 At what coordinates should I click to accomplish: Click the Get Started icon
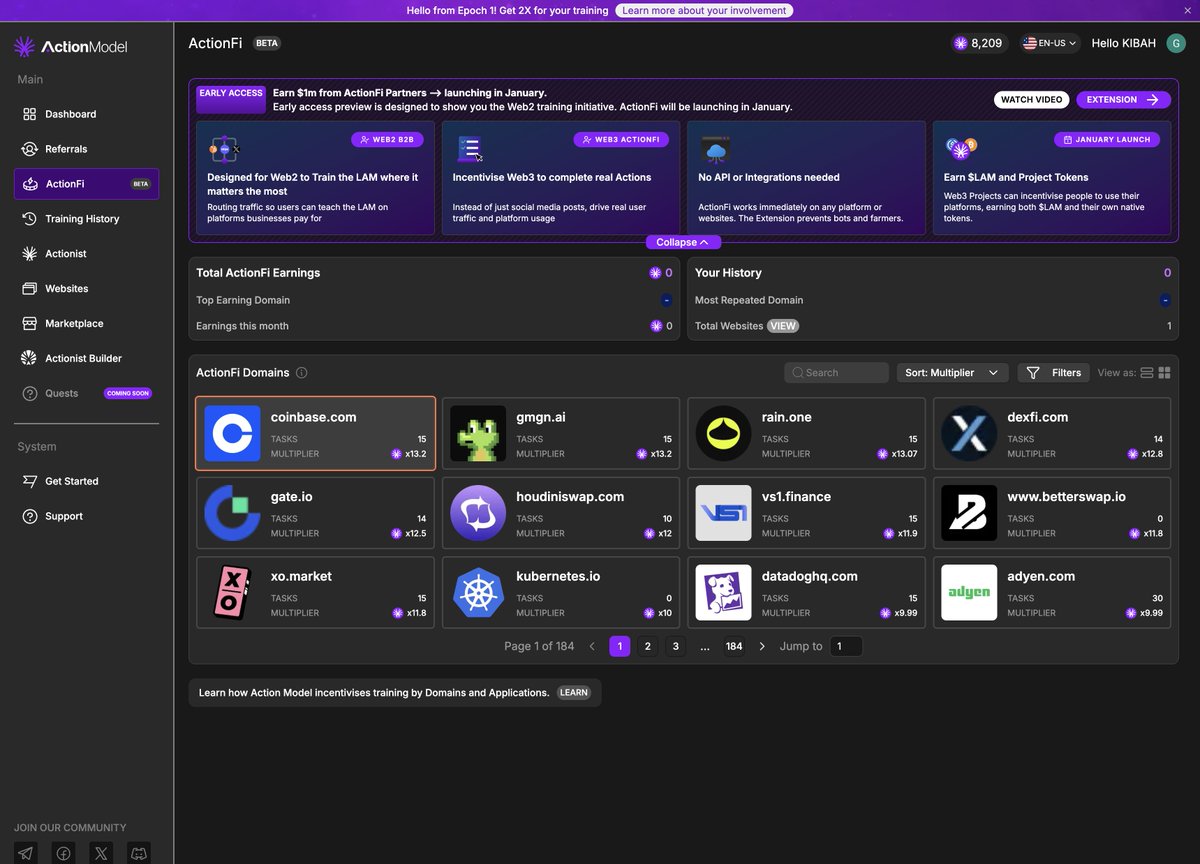30,481
